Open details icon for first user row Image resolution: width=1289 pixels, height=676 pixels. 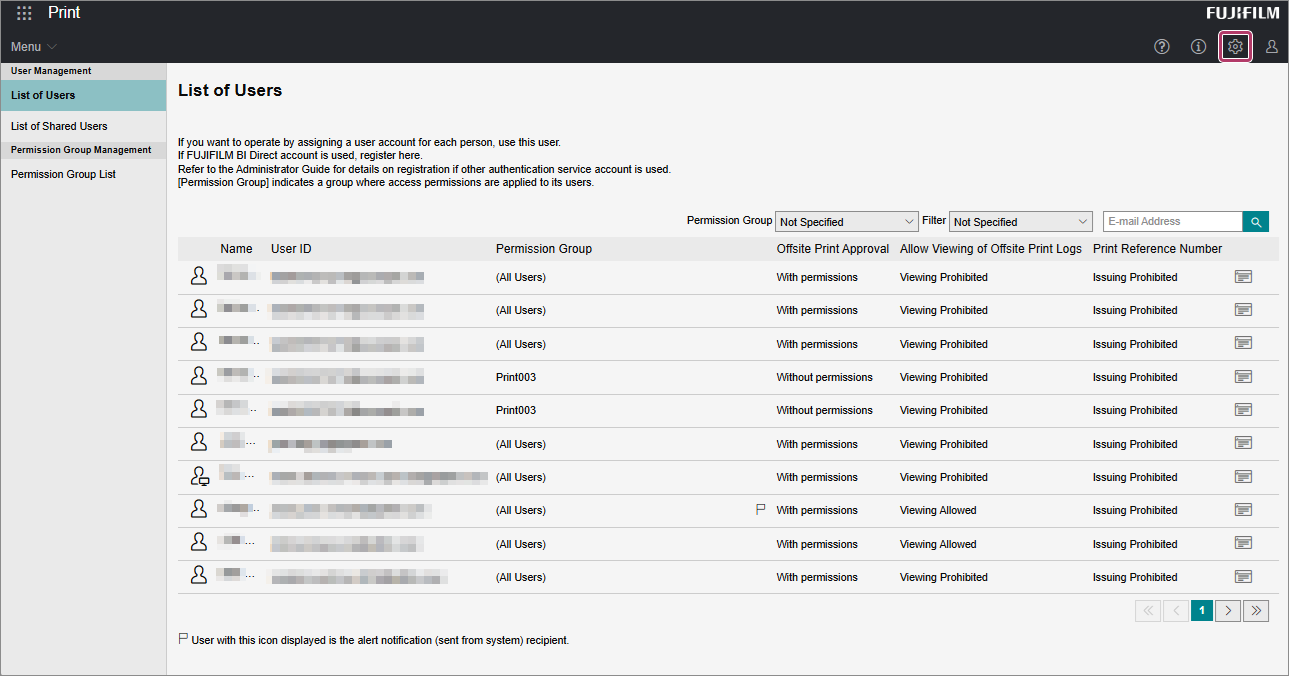click(x=1243, y=277)
